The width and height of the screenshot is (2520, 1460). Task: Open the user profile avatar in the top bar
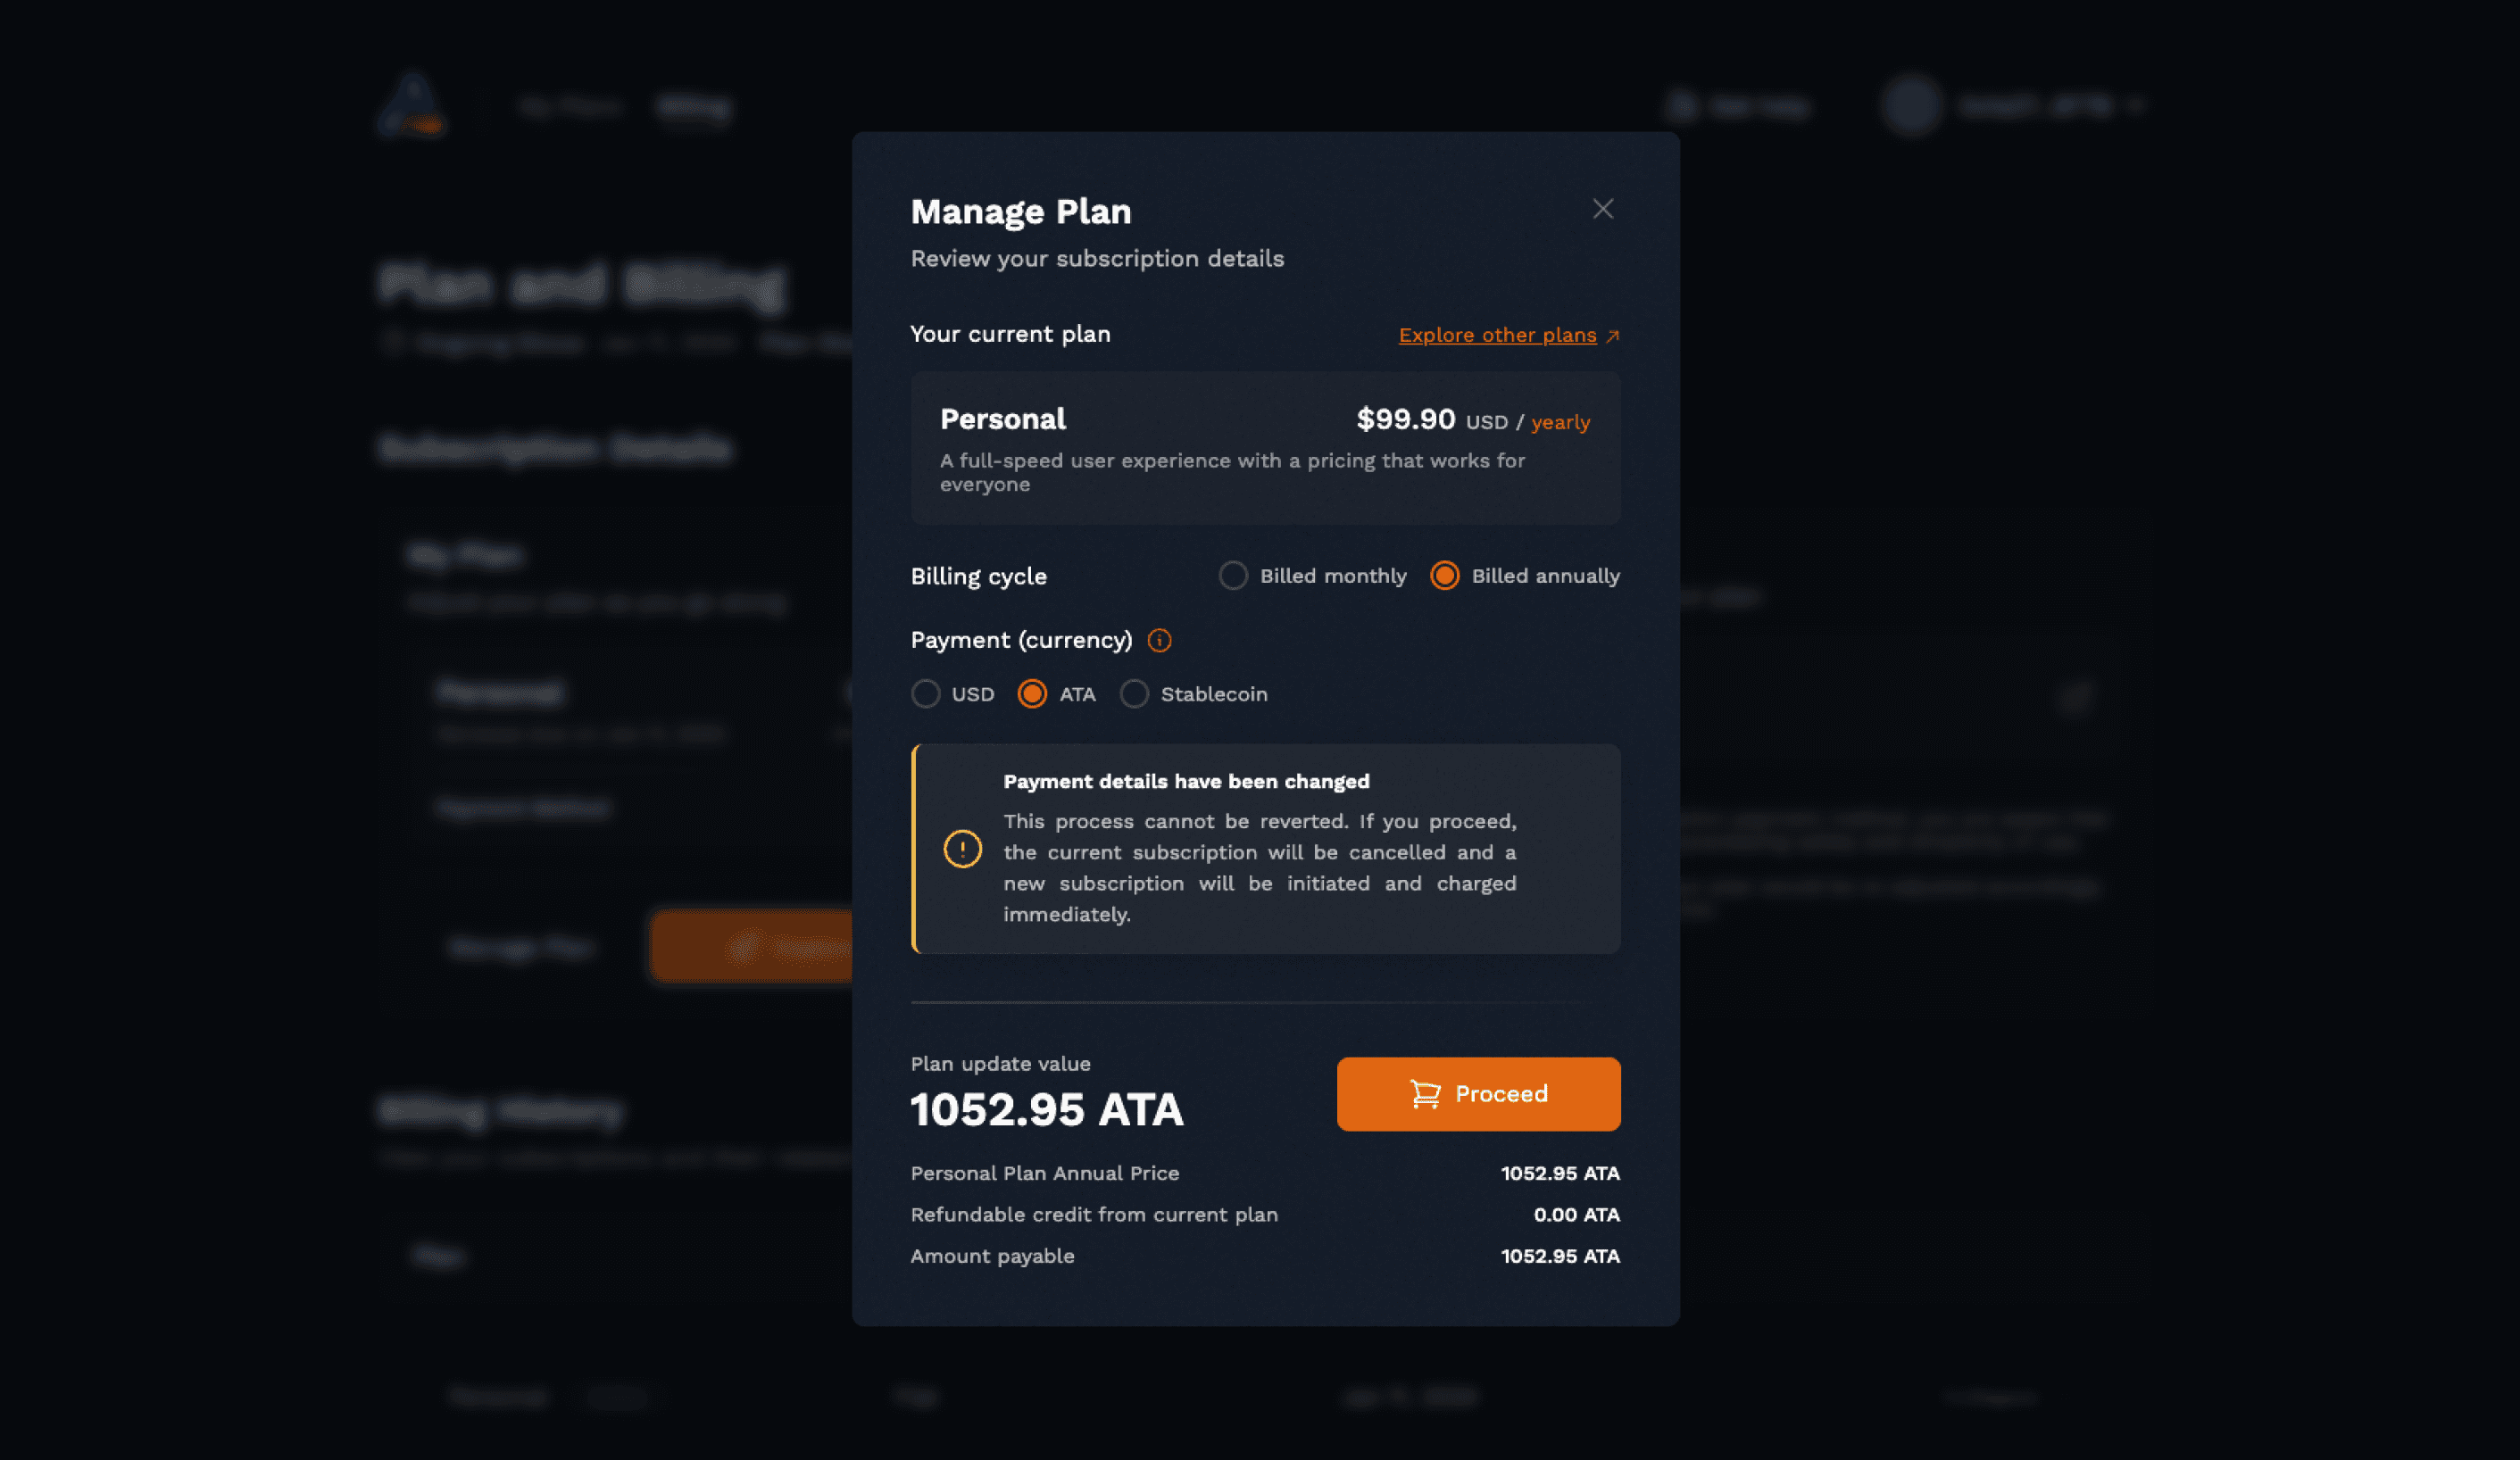point(1911,105)
